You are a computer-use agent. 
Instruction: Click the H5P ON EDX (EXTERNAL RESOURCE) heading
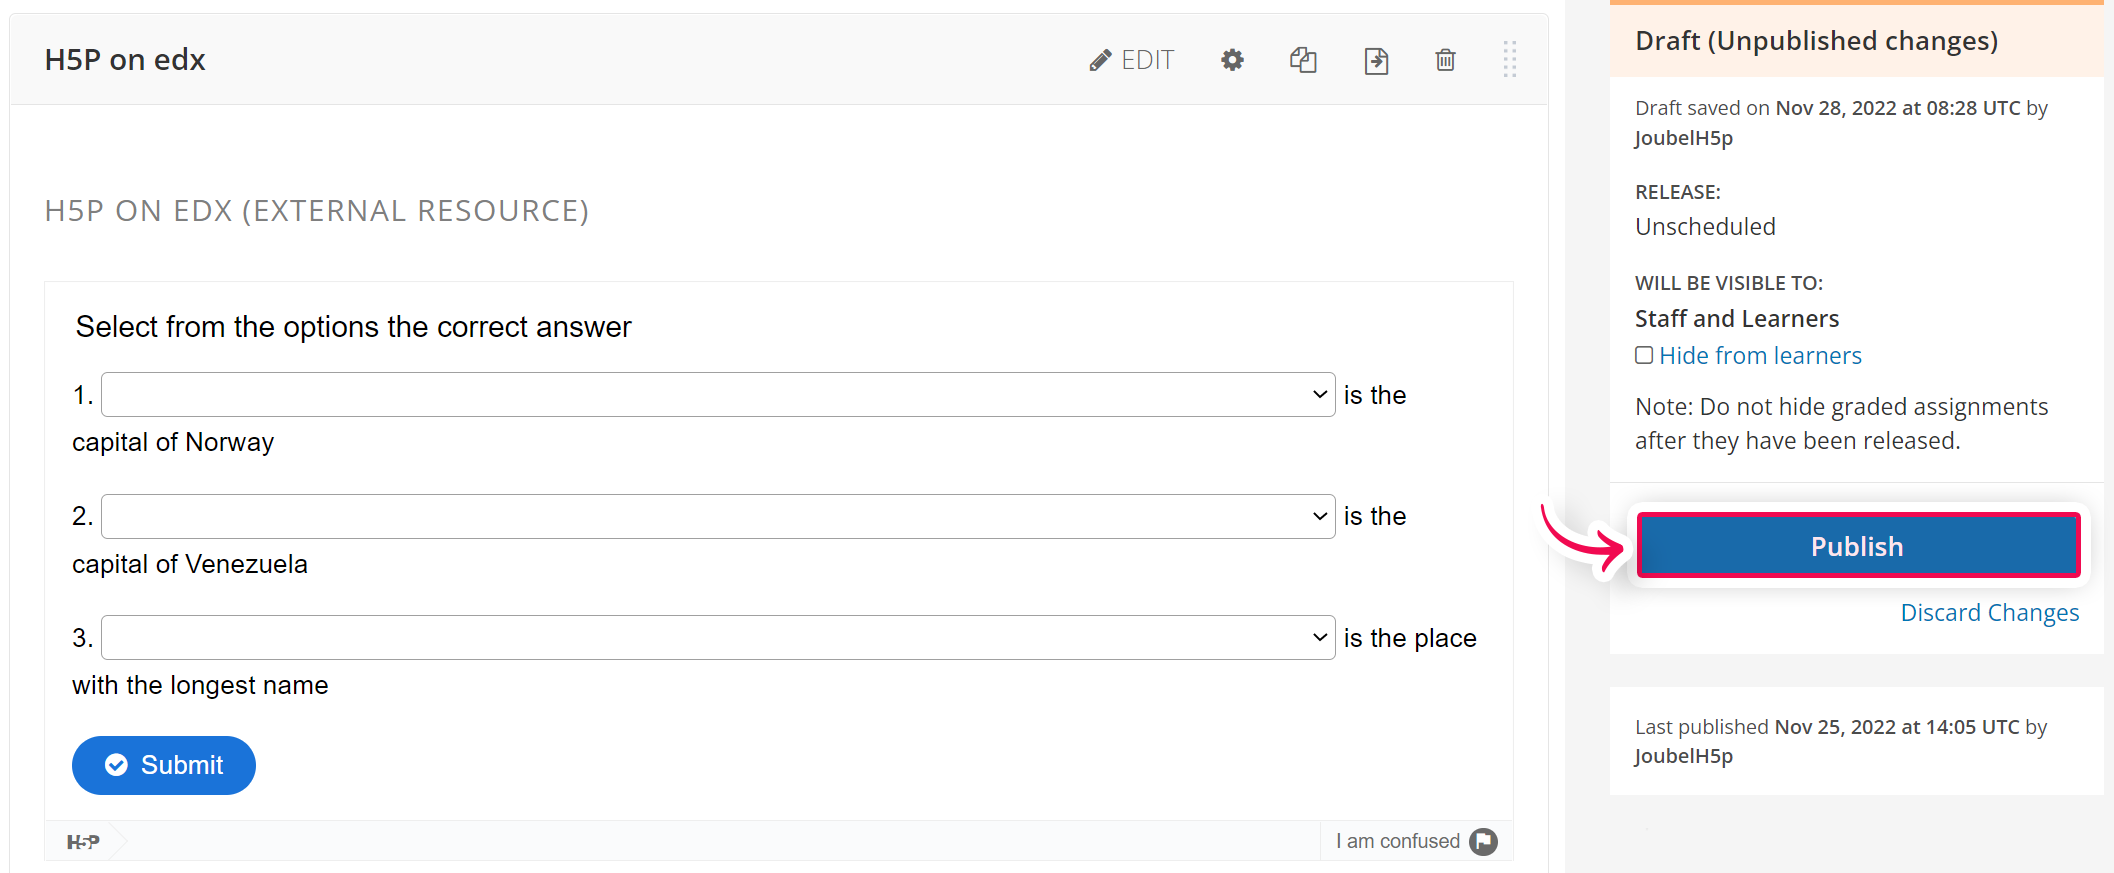[317, 211]
